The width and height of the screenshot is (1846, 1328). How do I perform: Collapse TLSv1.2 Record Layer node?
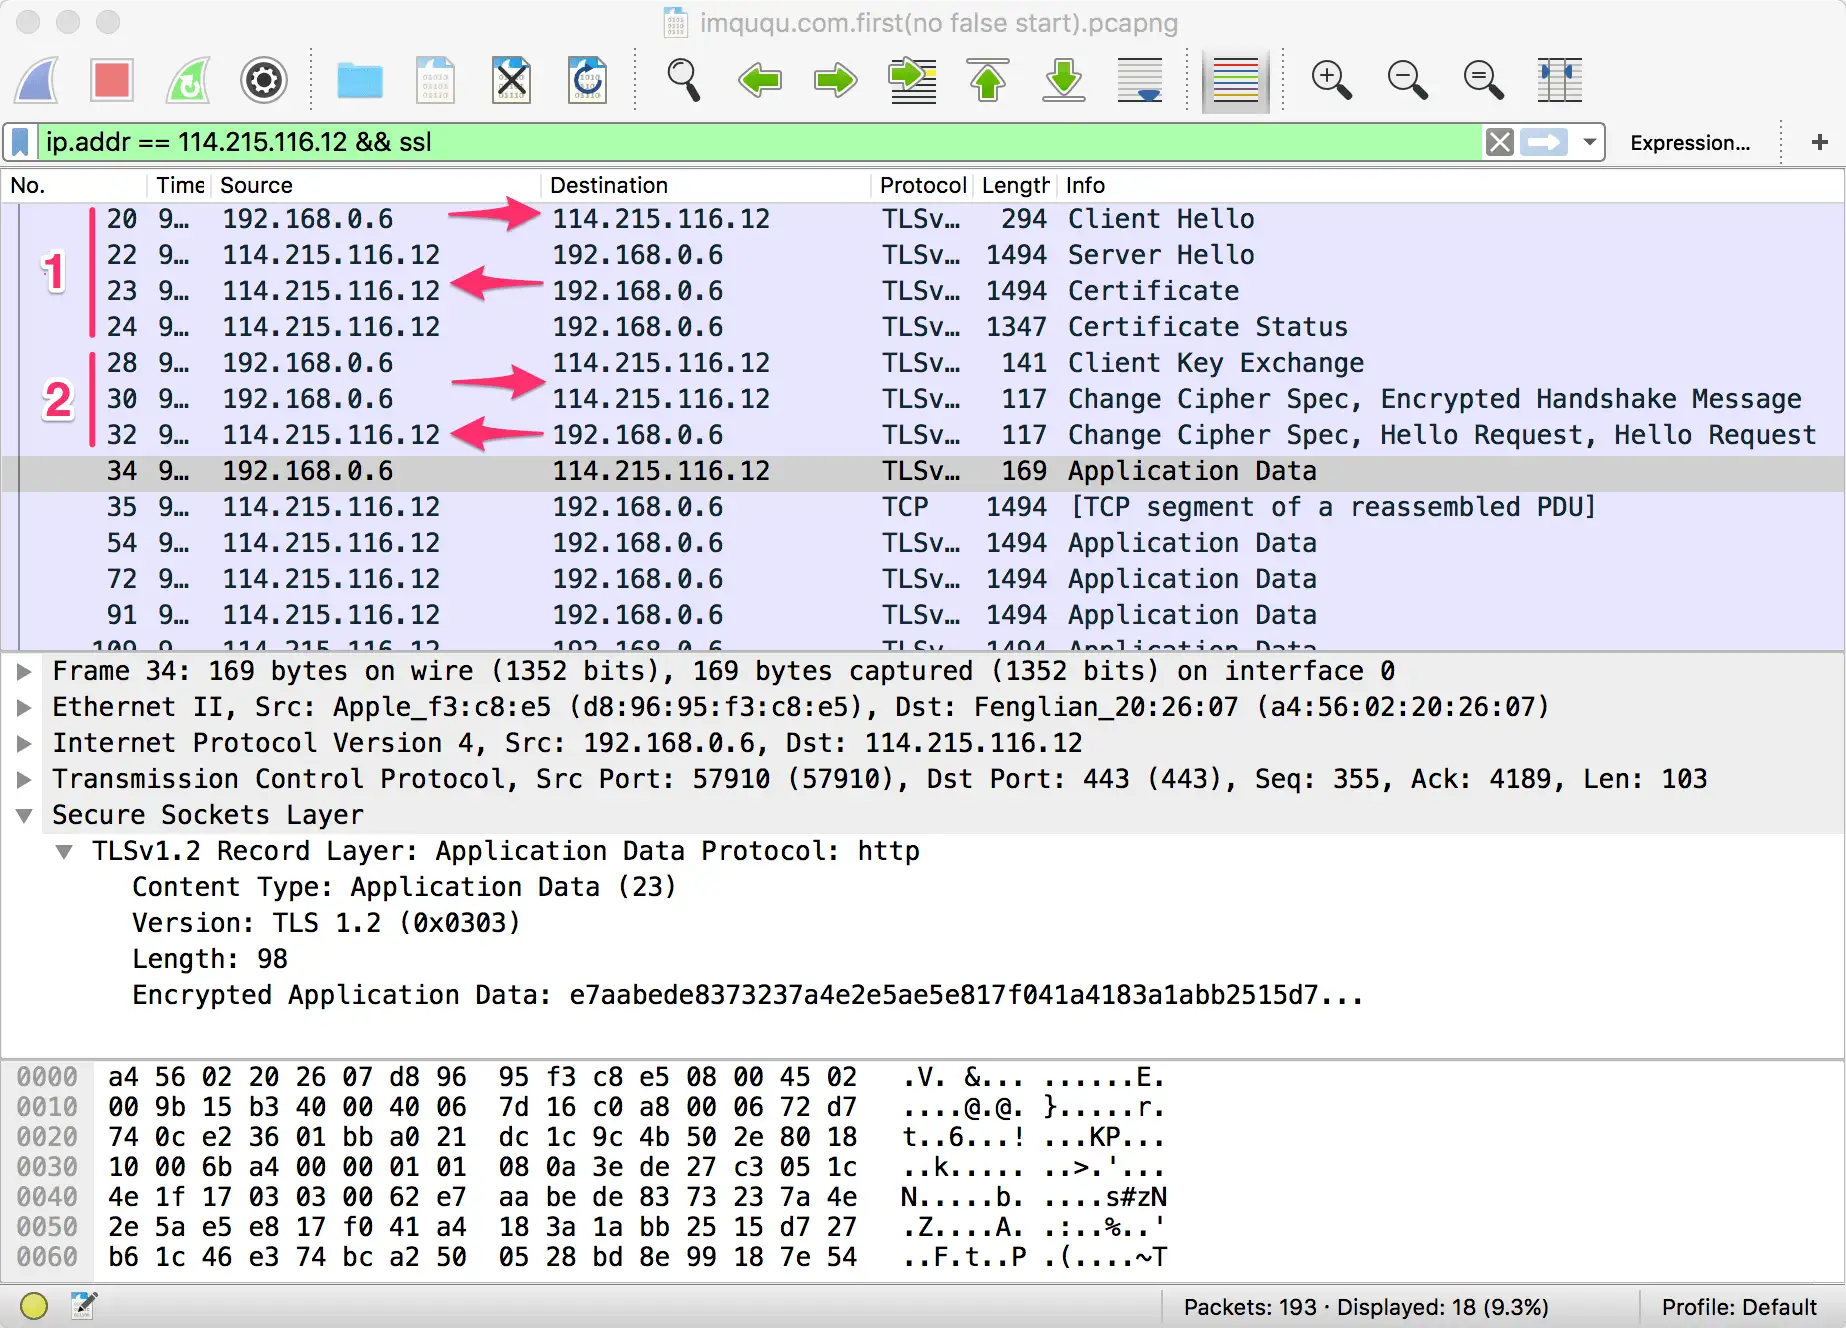pyautogui.click(x=64, y=851)
